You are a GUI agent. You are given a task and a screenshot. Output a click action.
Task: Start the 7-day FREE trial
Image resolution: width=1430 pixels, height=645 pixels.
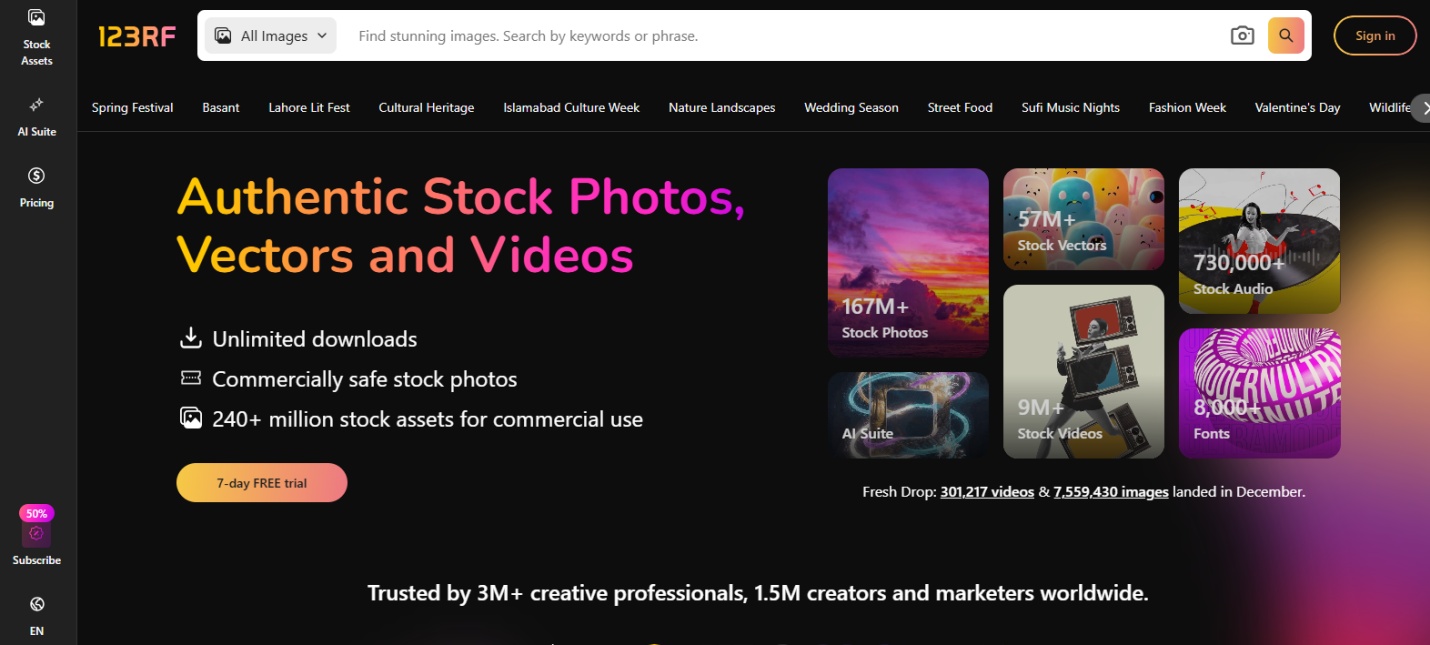(261, 483)
